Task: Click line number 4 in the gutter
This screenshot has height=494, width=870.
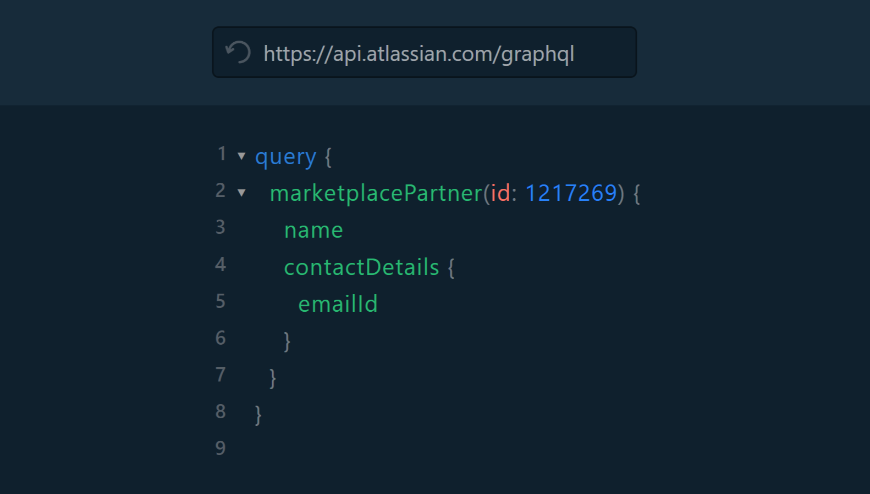Action: [x=220, y=265]
